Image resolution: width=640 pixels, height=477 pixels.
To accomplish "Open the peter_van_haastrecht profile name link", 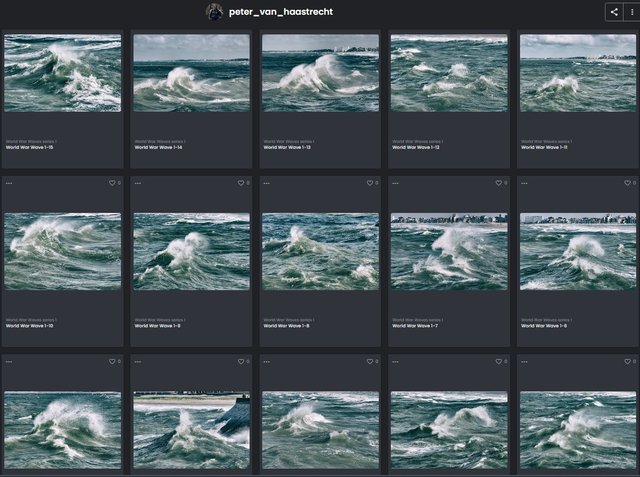I will [x=281, y=12].
